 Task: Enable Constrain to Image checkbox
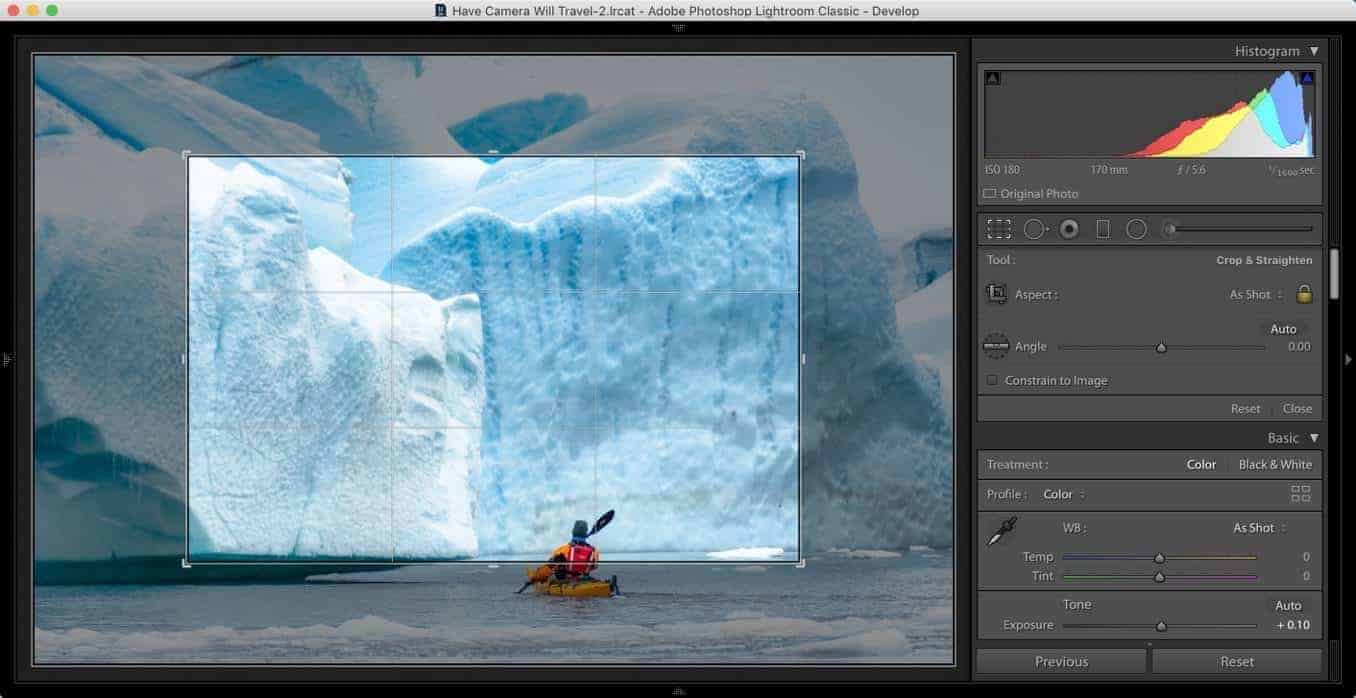992,380
